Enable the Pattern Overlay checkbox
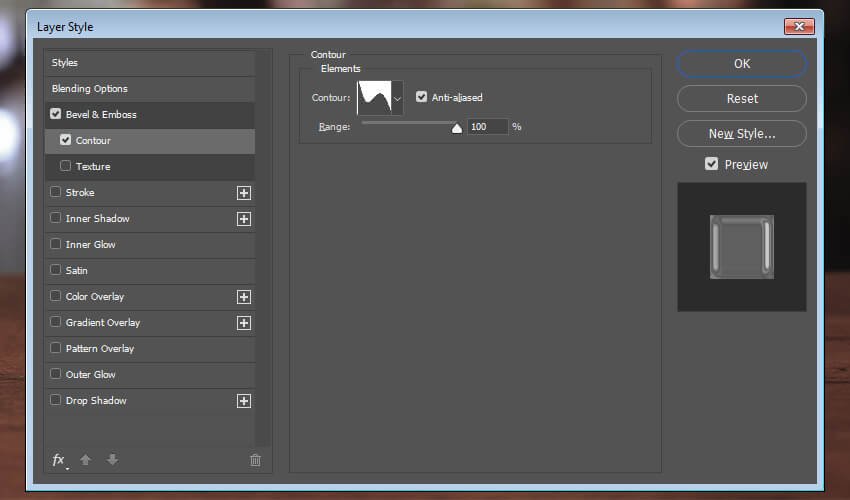The image size is (850, 500). point(55,348)
